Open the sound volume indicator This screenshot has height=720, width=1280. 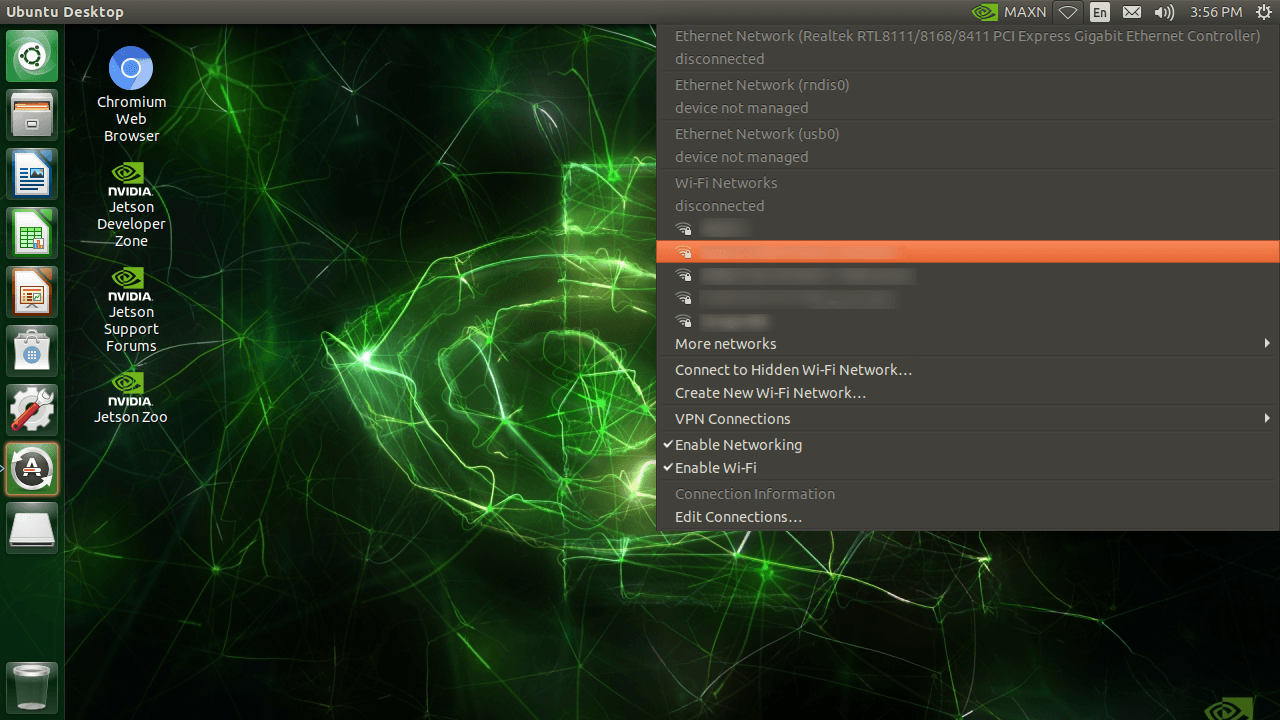(1164, 12)
